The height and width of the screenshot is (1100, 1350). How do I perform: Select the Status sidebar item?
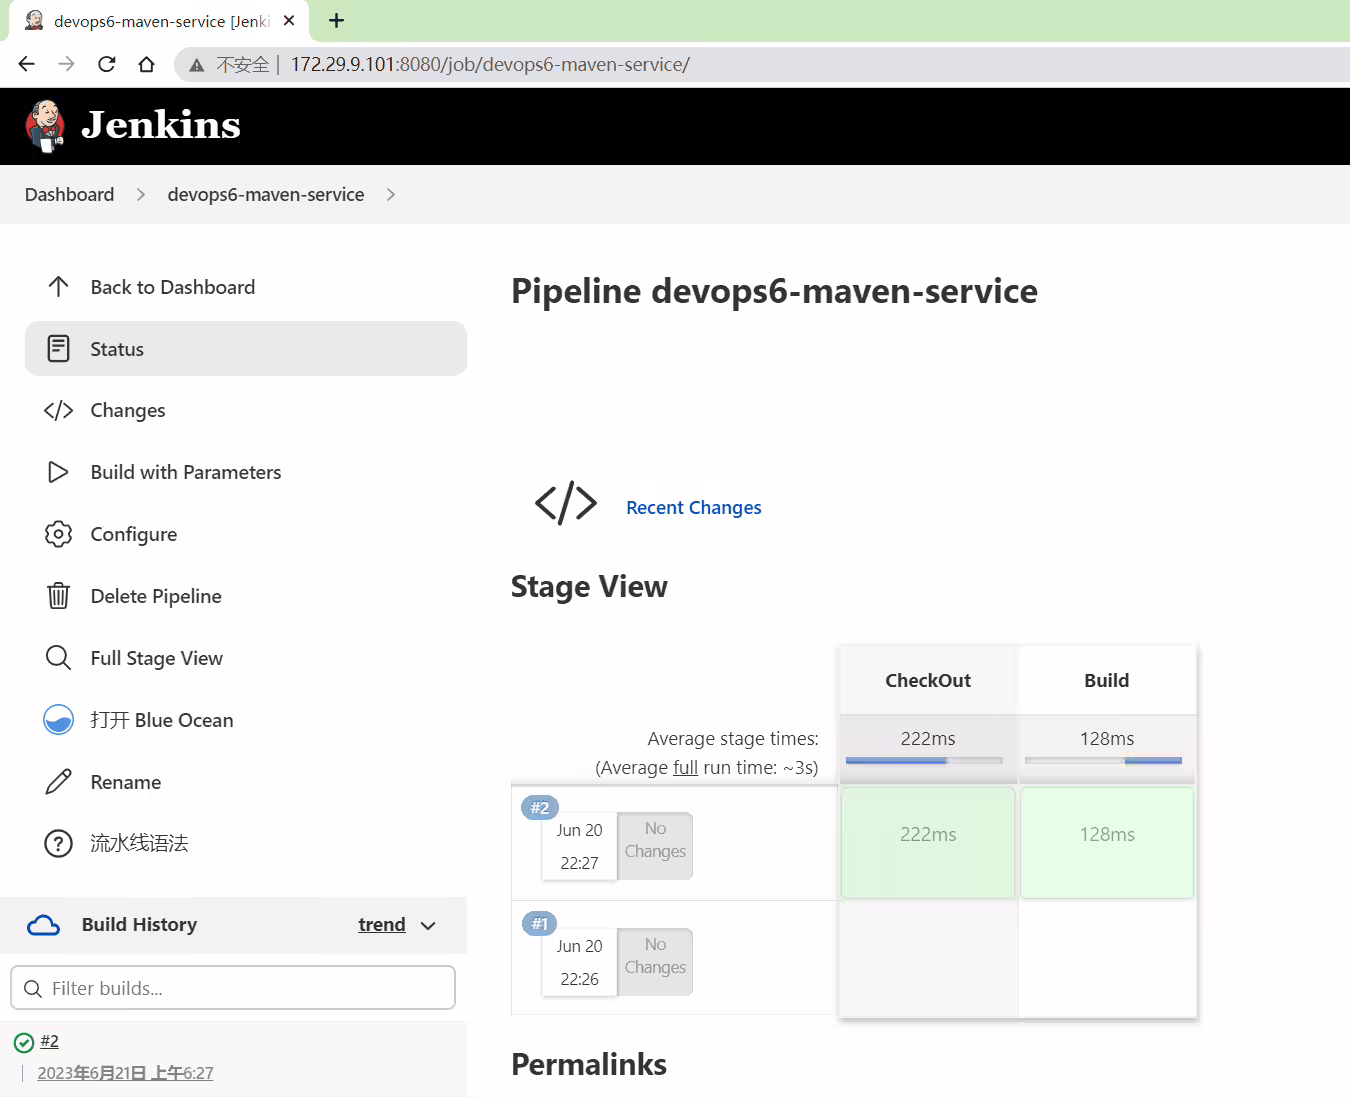pyautogui.click(x=246, y=349)
